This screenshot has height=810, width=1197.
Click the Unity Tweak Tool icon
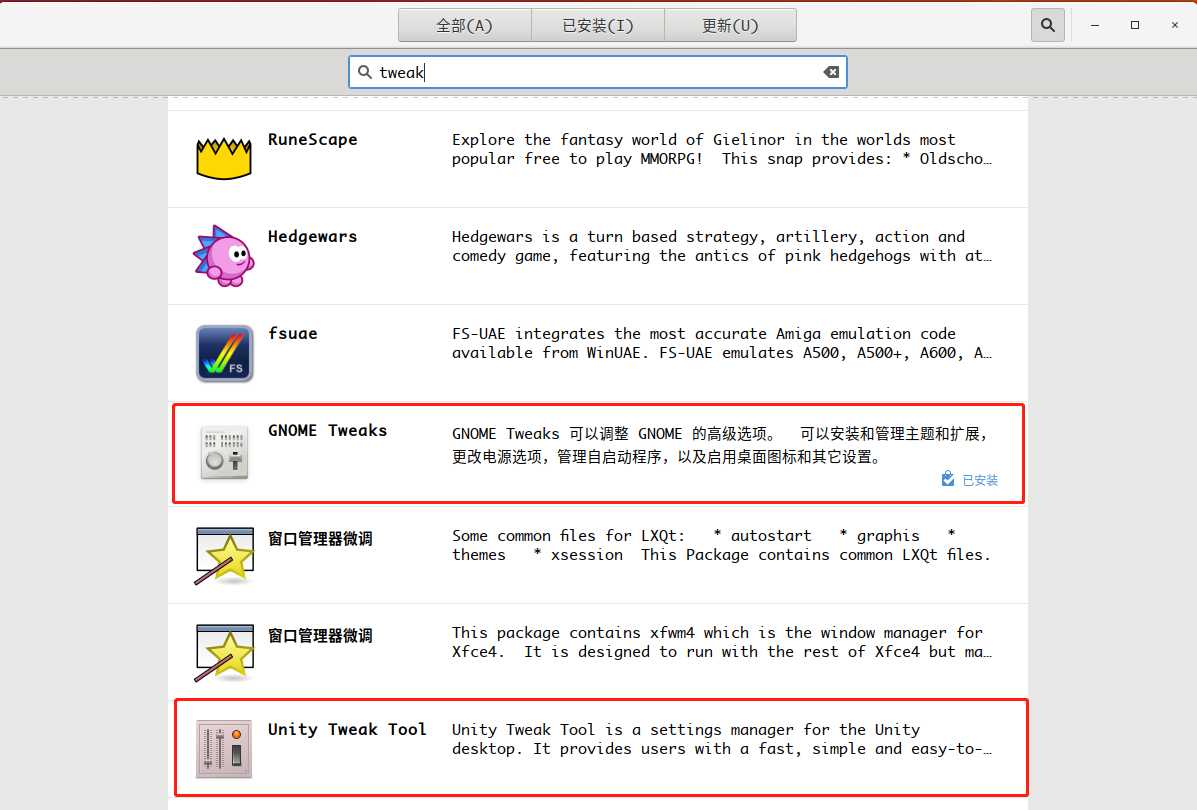[x=224, y=749]
